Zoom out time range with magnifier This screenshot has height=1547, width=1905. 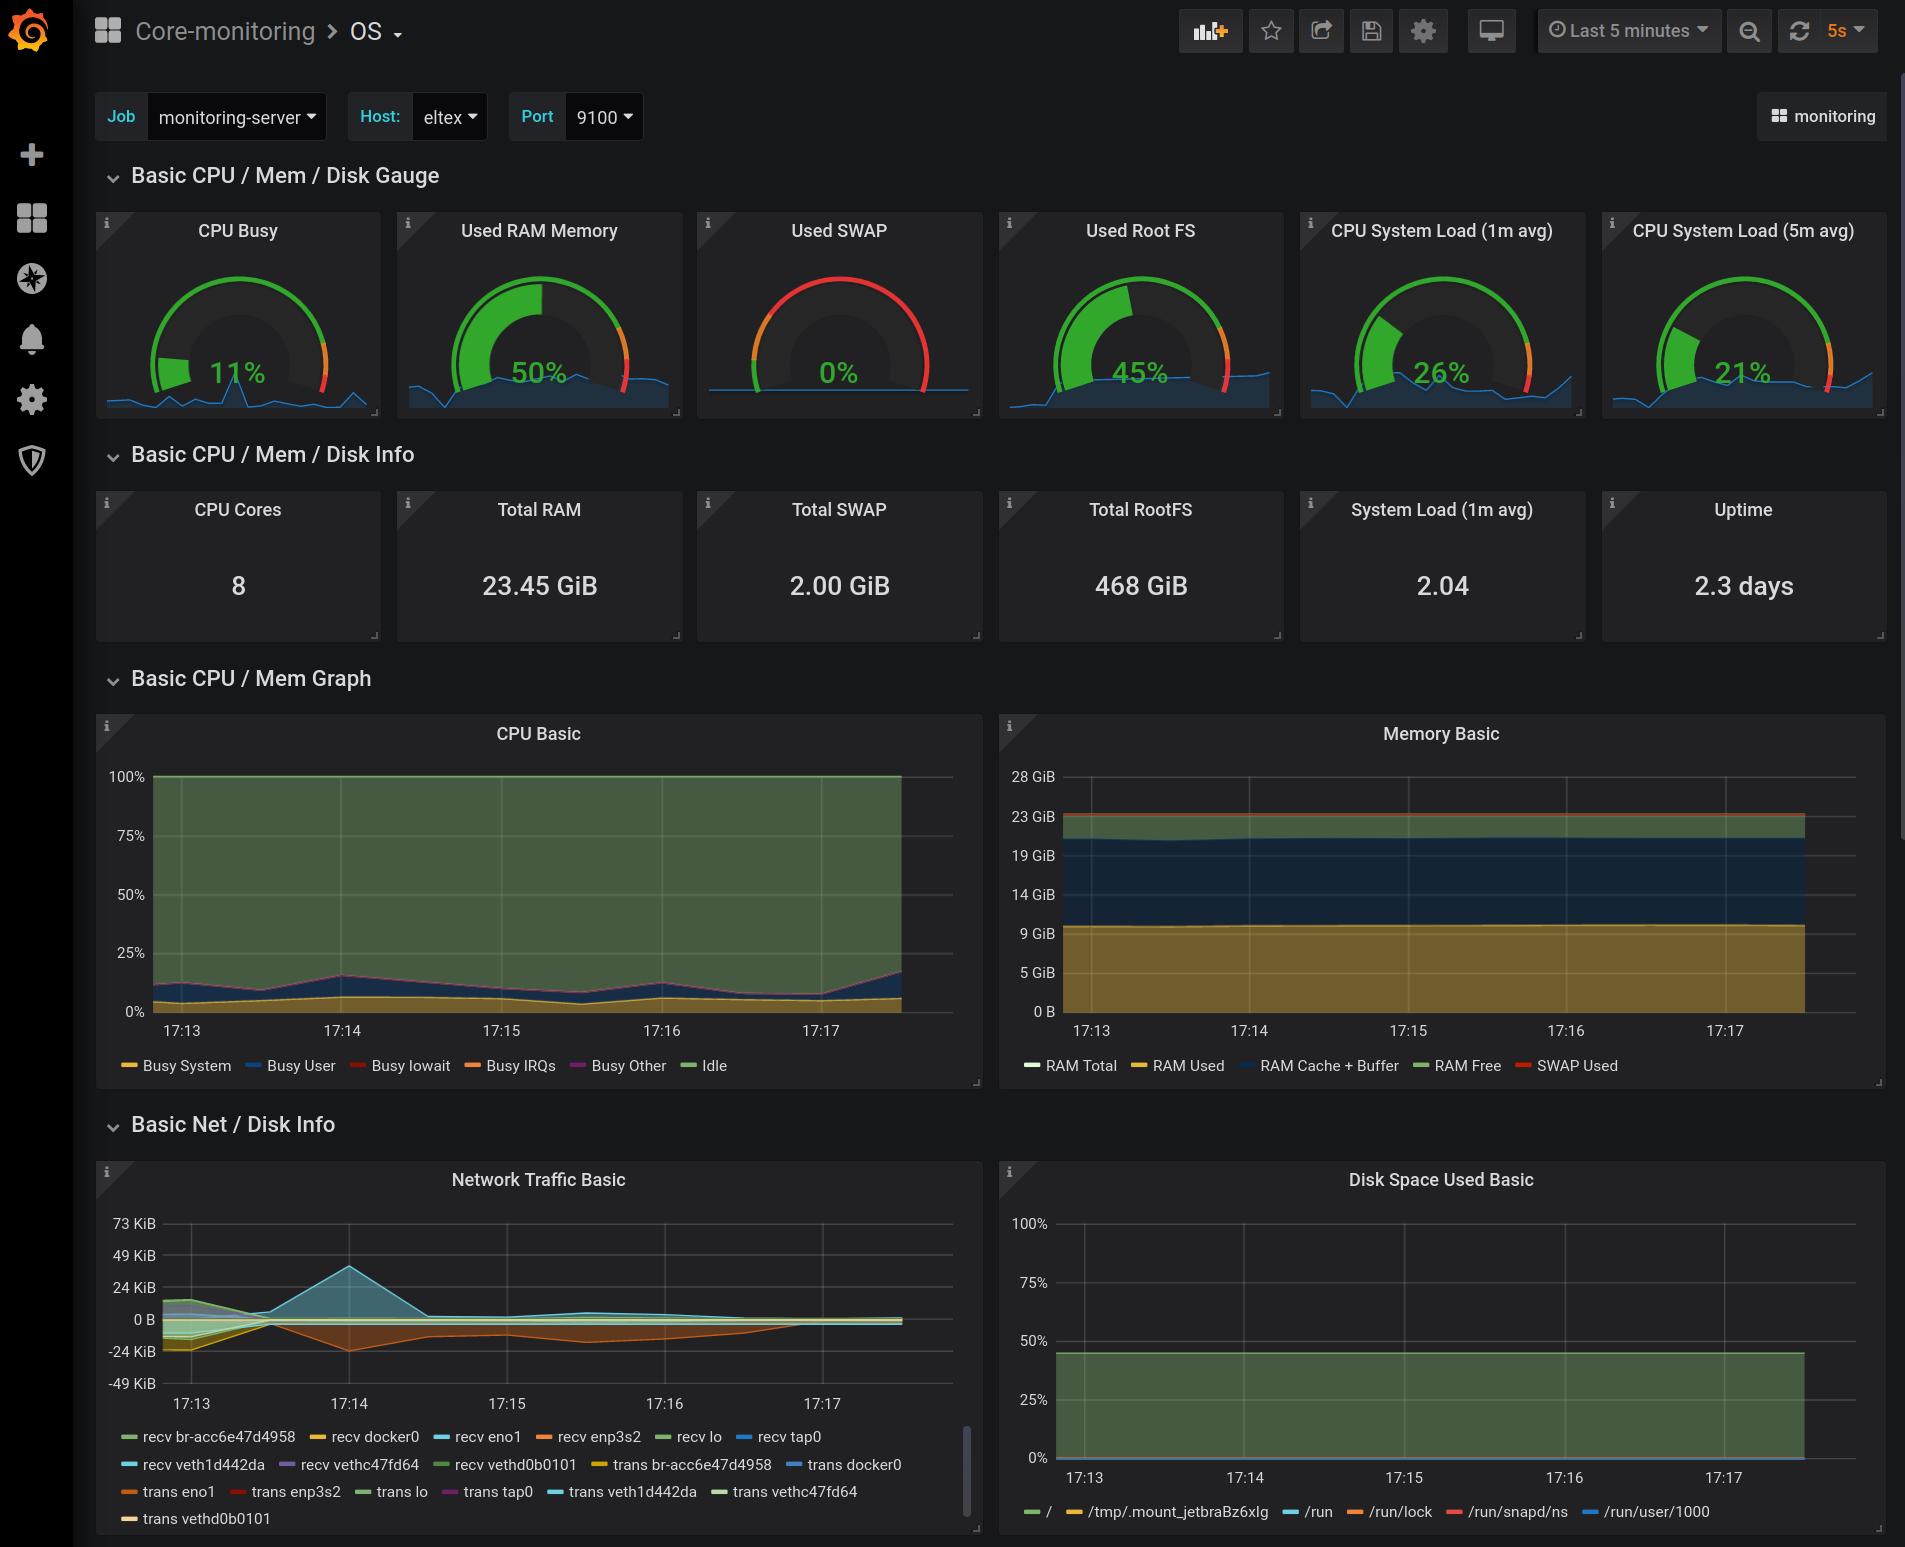pyautogui.click(x=1749, y=31)
